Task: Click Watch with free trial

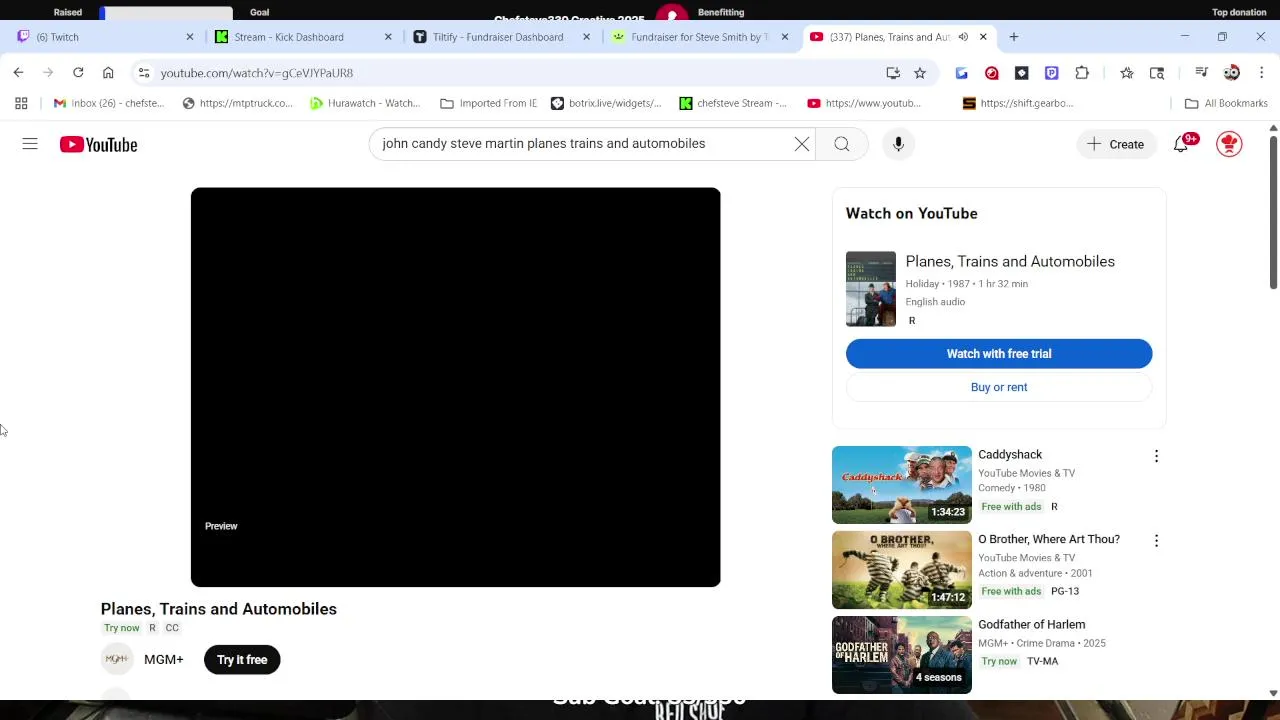Action: coord(999,354)
